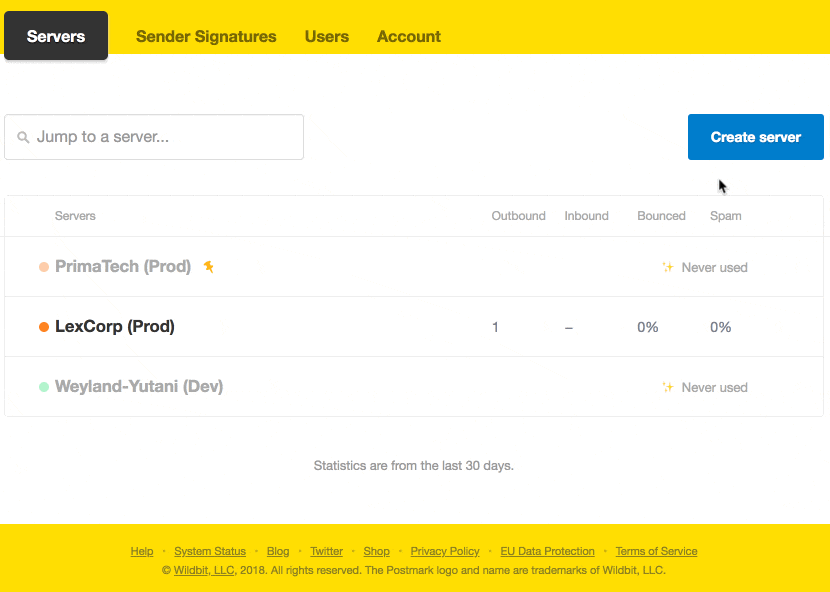This screenshot has height=592, width=830.
Task: Click the Inbound column header
Action: point(587,216)
